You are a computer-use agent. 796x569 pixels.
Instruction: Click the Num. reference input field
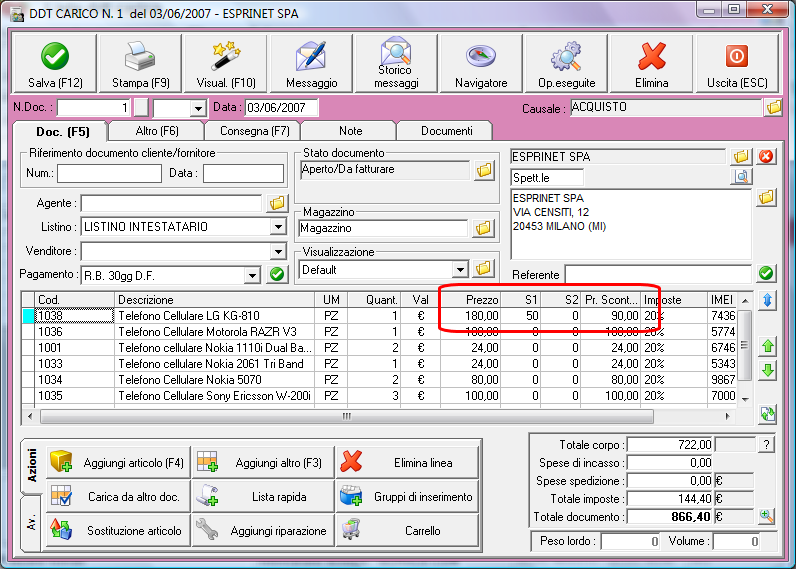click(x=109, y=173)
